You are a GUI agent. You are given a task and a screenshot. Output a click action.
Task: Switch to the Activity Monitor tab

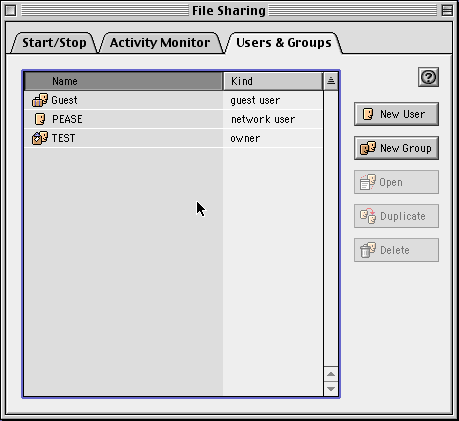pos(160,43)
